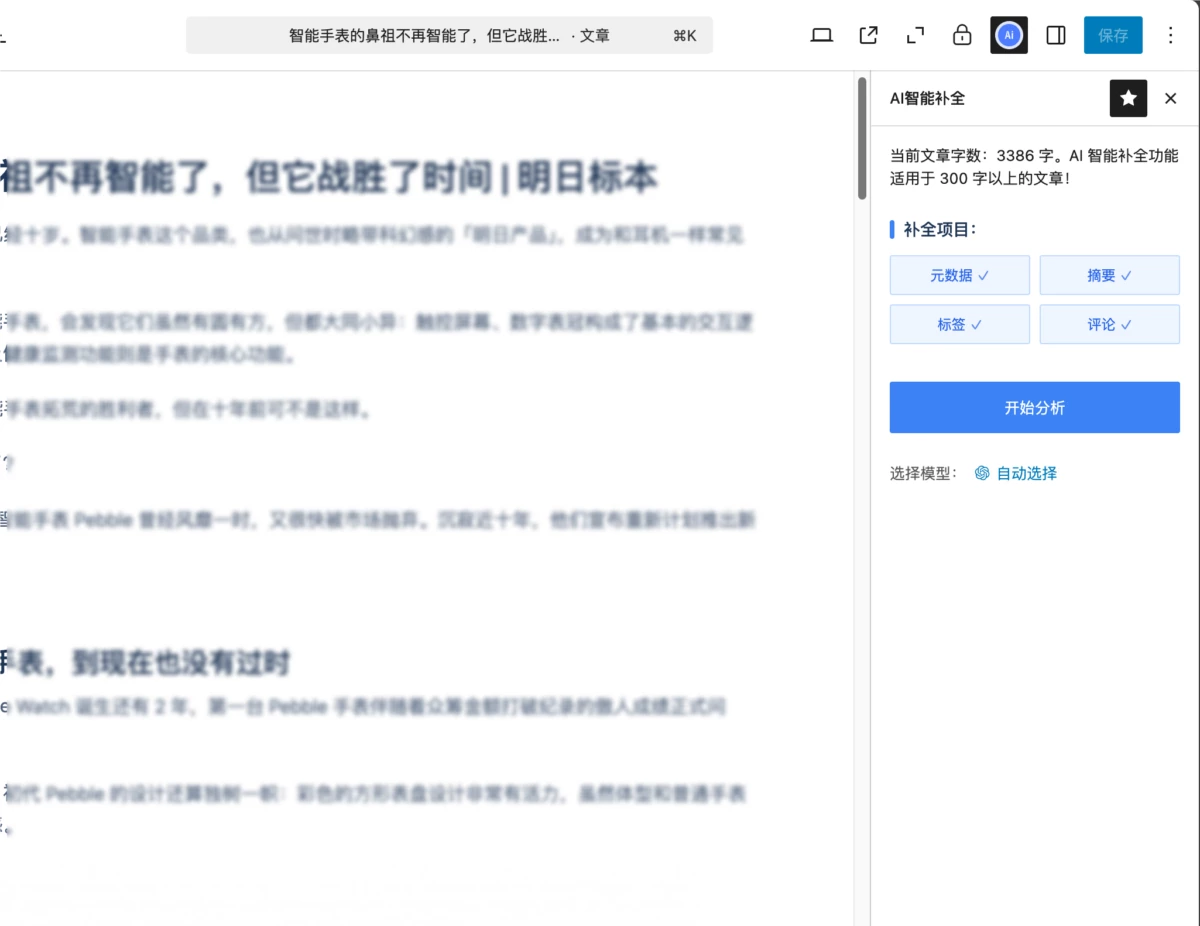Toggle the 摘要 completion item

point(1109,275)
